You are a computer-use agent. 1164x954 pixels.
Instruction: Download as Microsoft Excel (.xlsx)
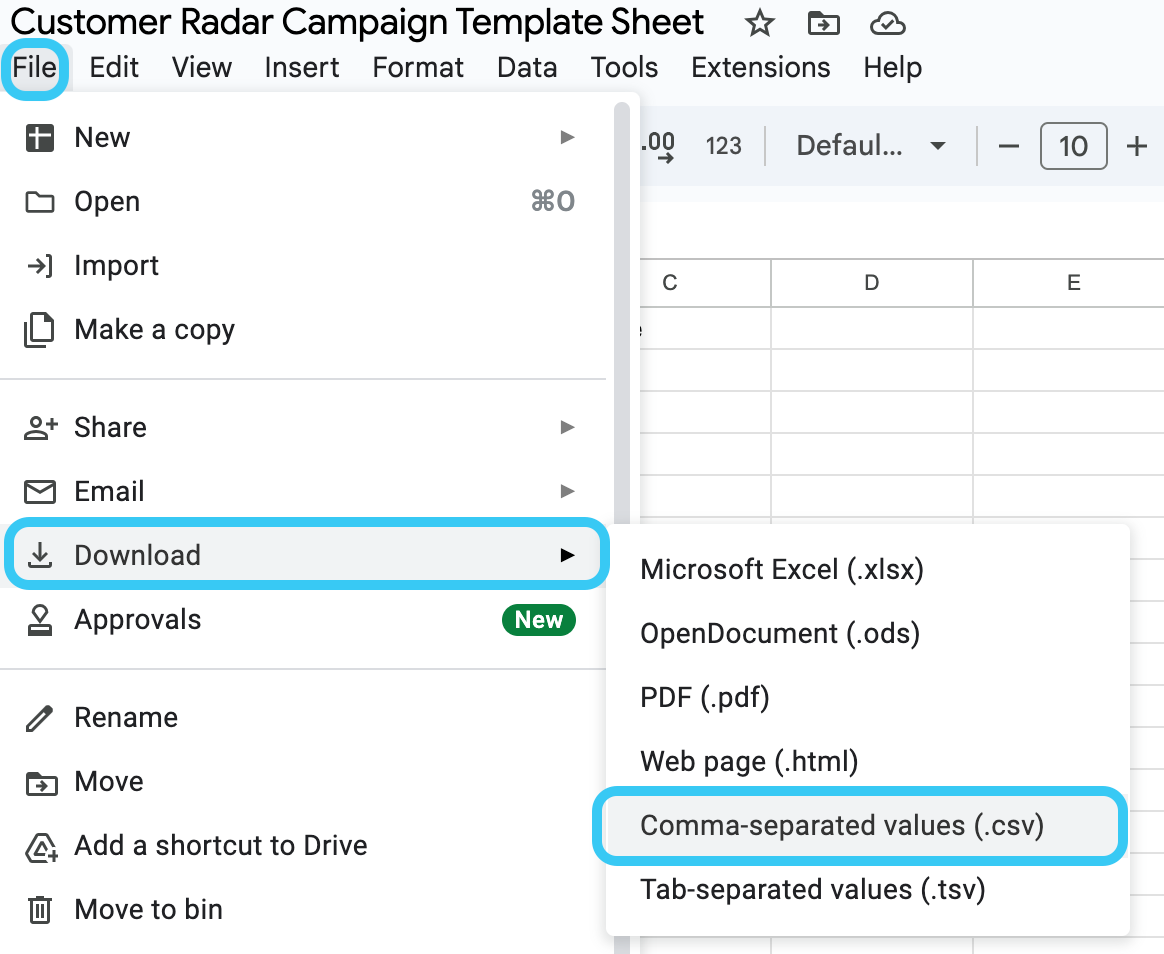coord(868,569)
